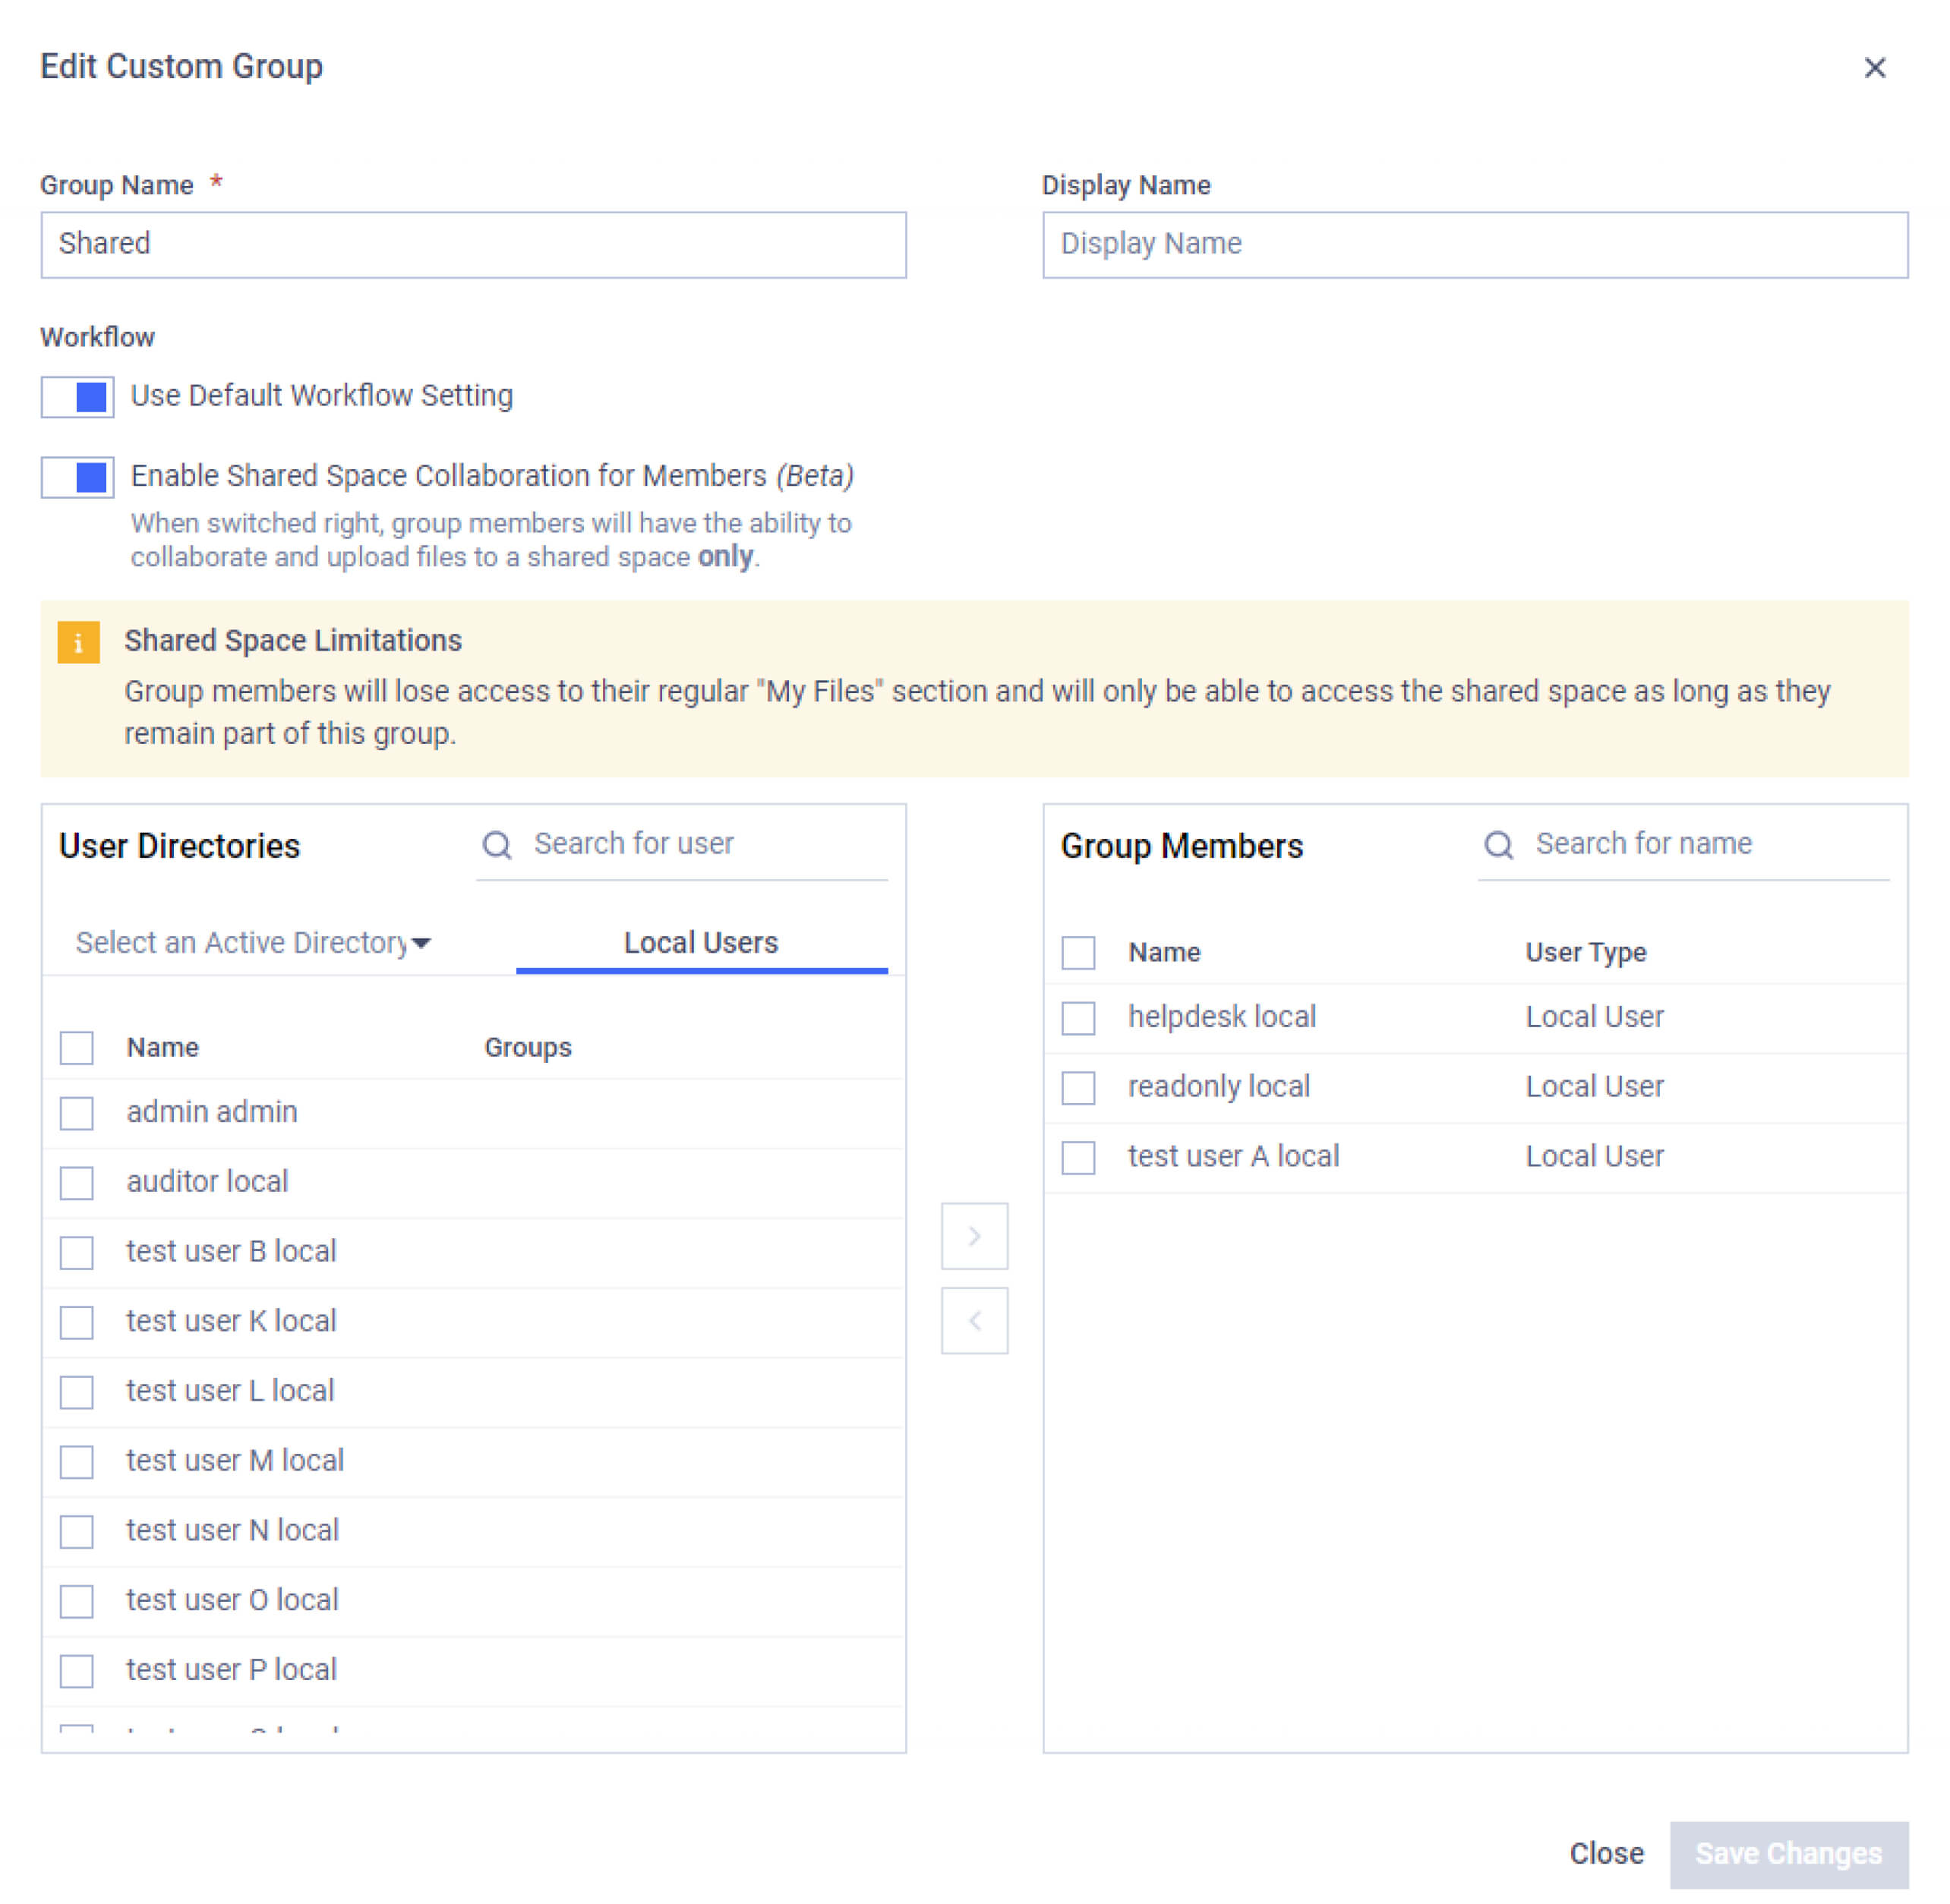This screenshot has height=1904, width=1950.
Task: Click the Close button
Action: [1606, 1853]
